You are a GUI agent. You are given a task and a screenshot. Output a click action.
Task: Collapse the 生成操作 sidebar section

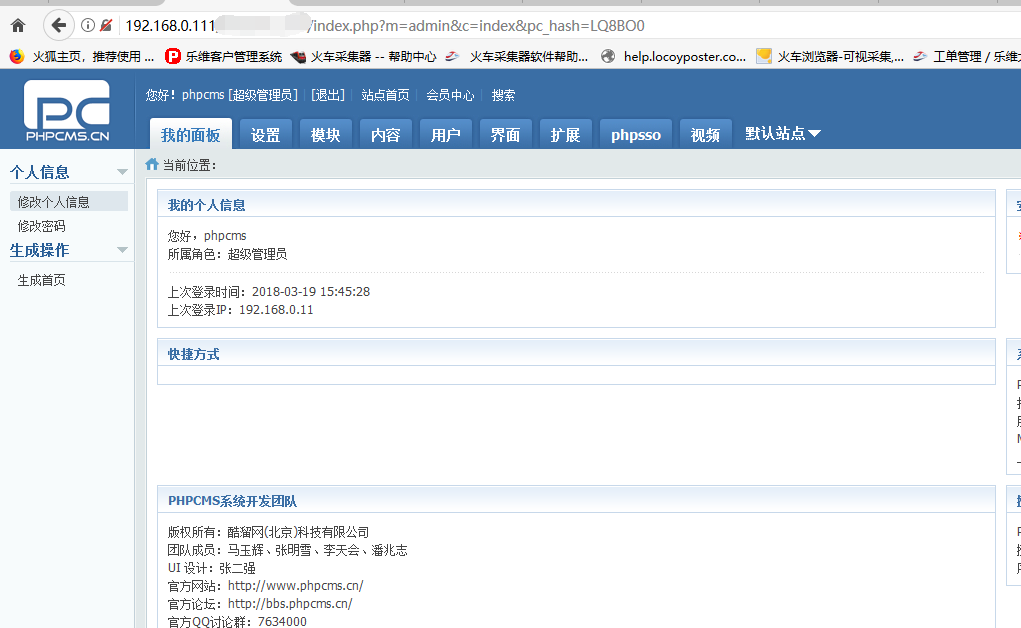click(122, 250)
